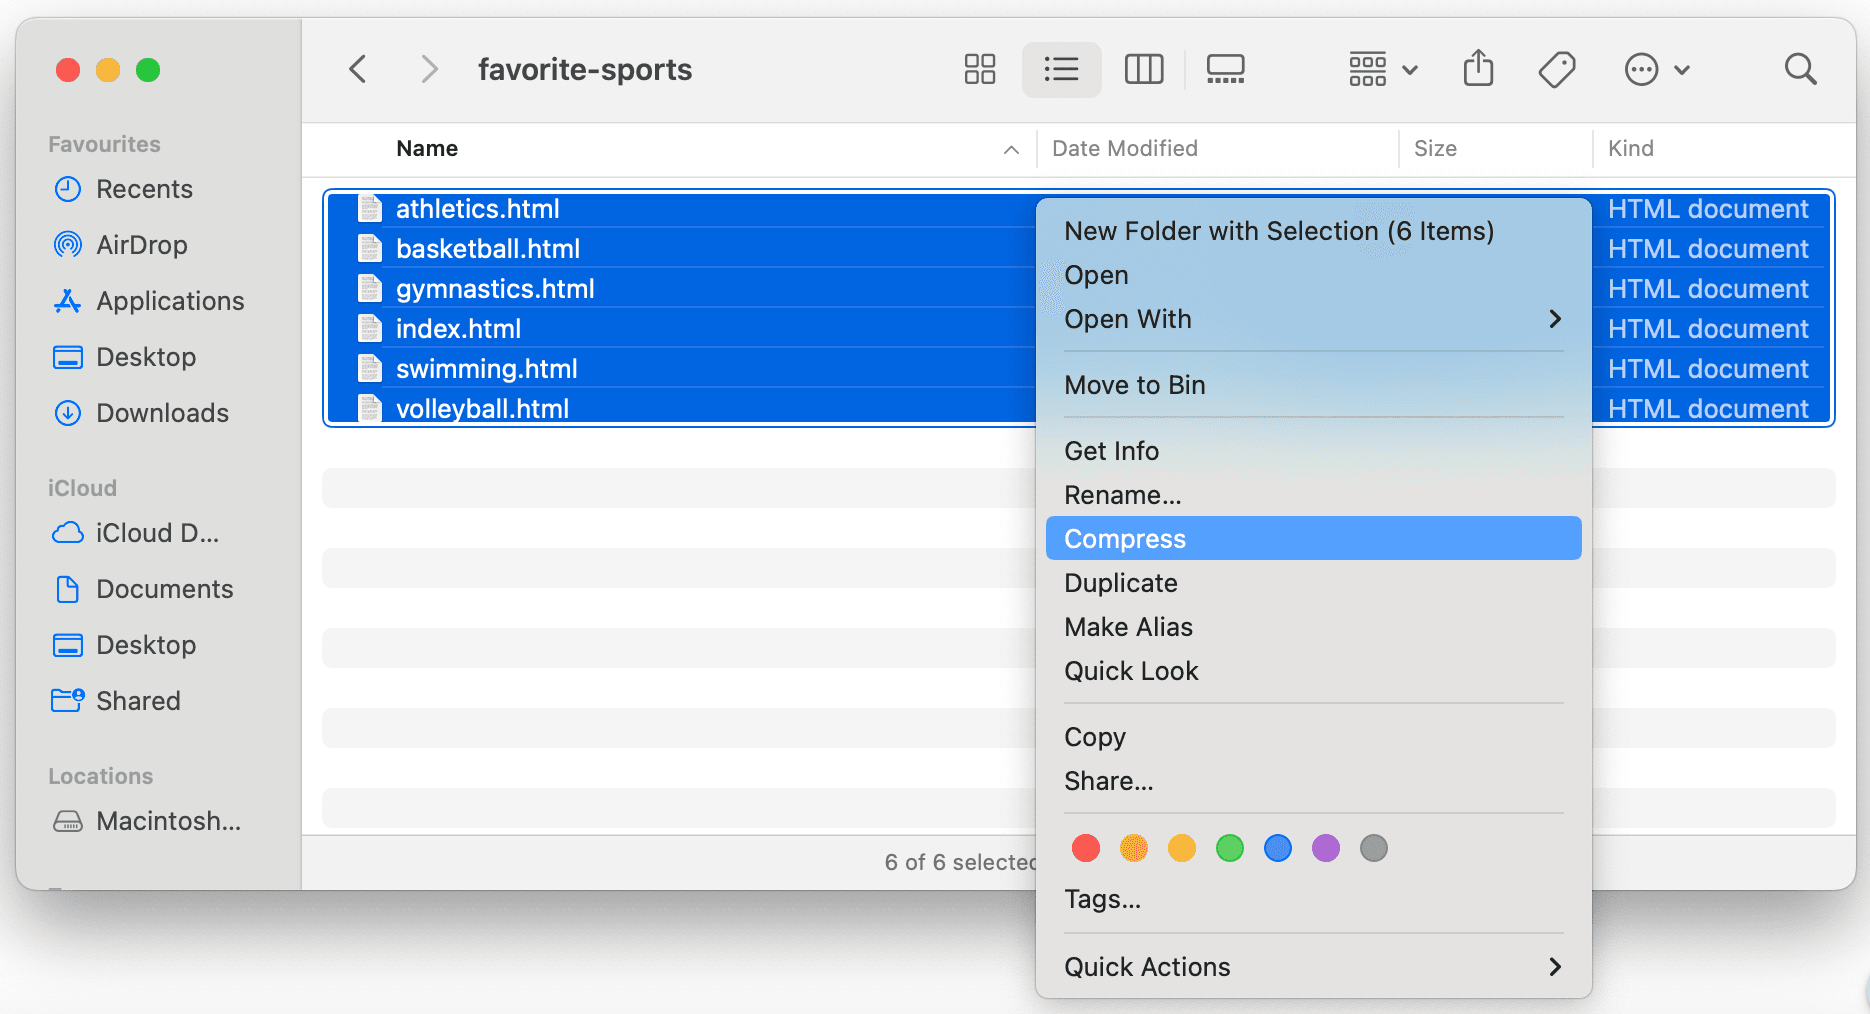The image size is (1870, 1014).
Task: Open Shared in the sidebar
Action: pyautogui.click(x=116, y=701)
